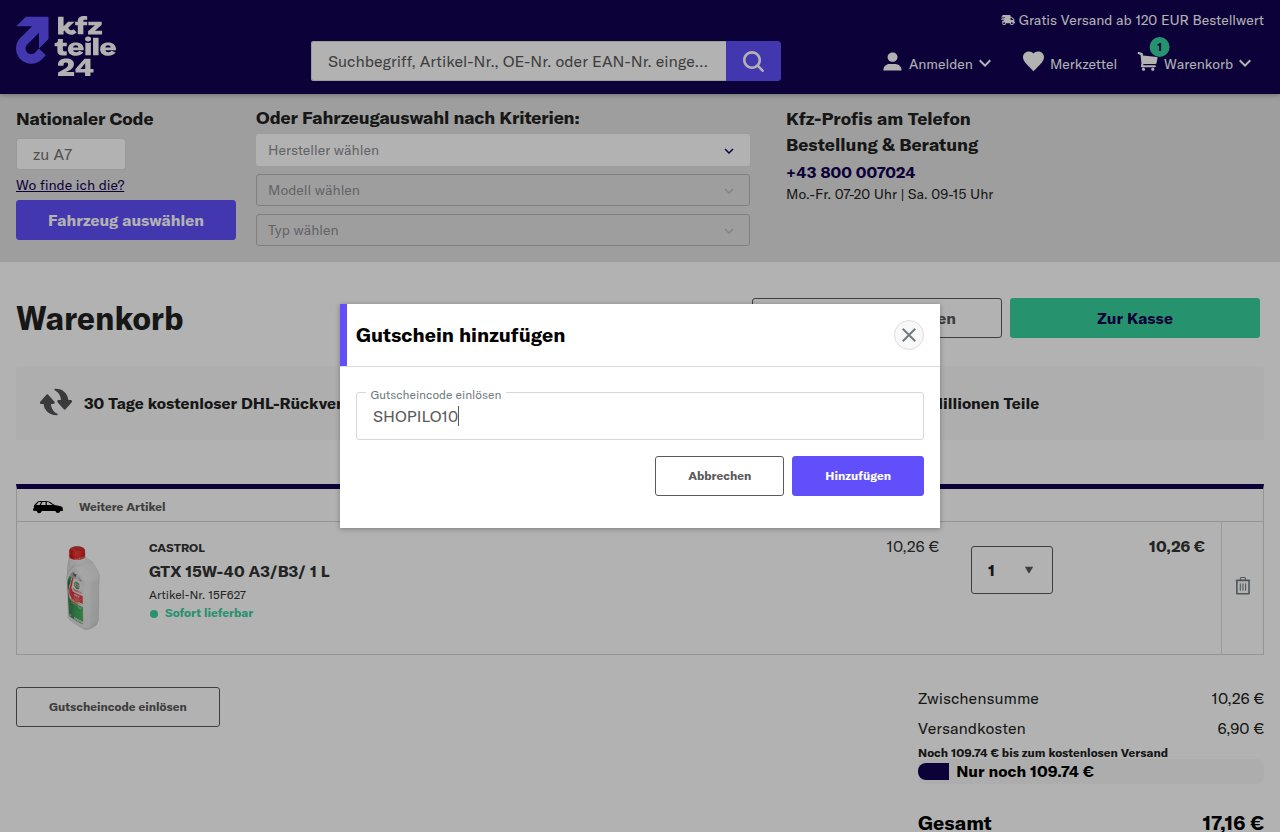The image size is (1280, 832).
Task: Expand the Anmelden dropdown chevron
Action: click(x=985, y=63)
